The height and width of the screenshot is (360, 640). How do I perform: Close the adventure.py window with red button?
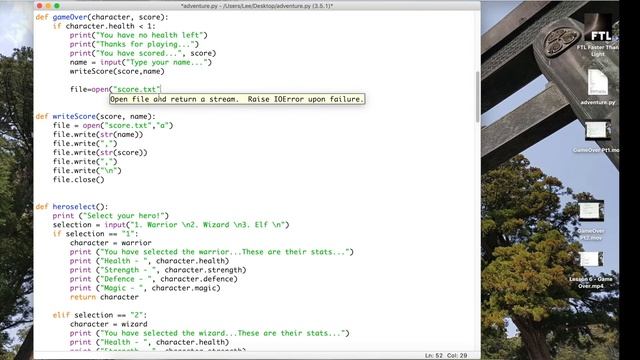click(x=40, y=6)
